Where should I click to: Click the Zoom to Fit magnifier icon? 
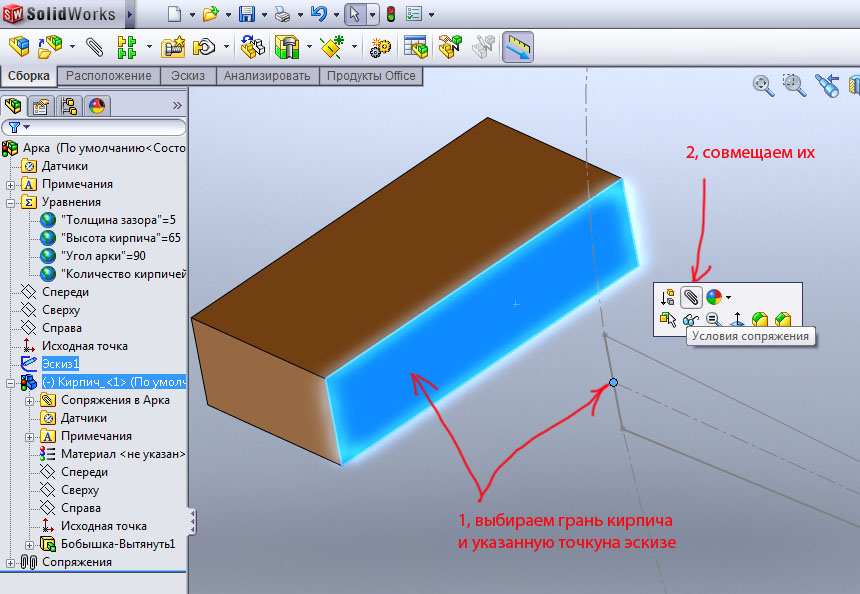pyautogui.click(x=763, y=85)
